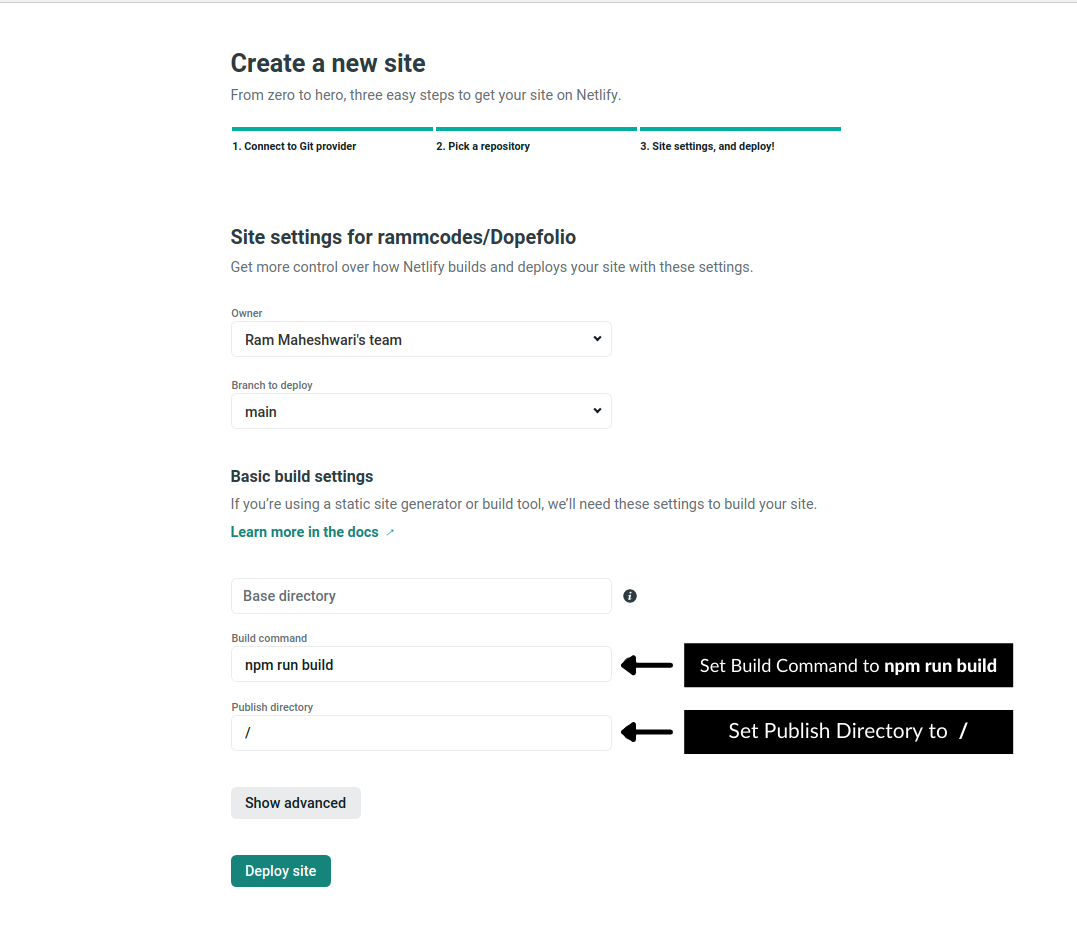1077x937 pixels.
Task: Expand advanced settings via Show advanced
Action: pyautogui.click(x=295, y=802)
